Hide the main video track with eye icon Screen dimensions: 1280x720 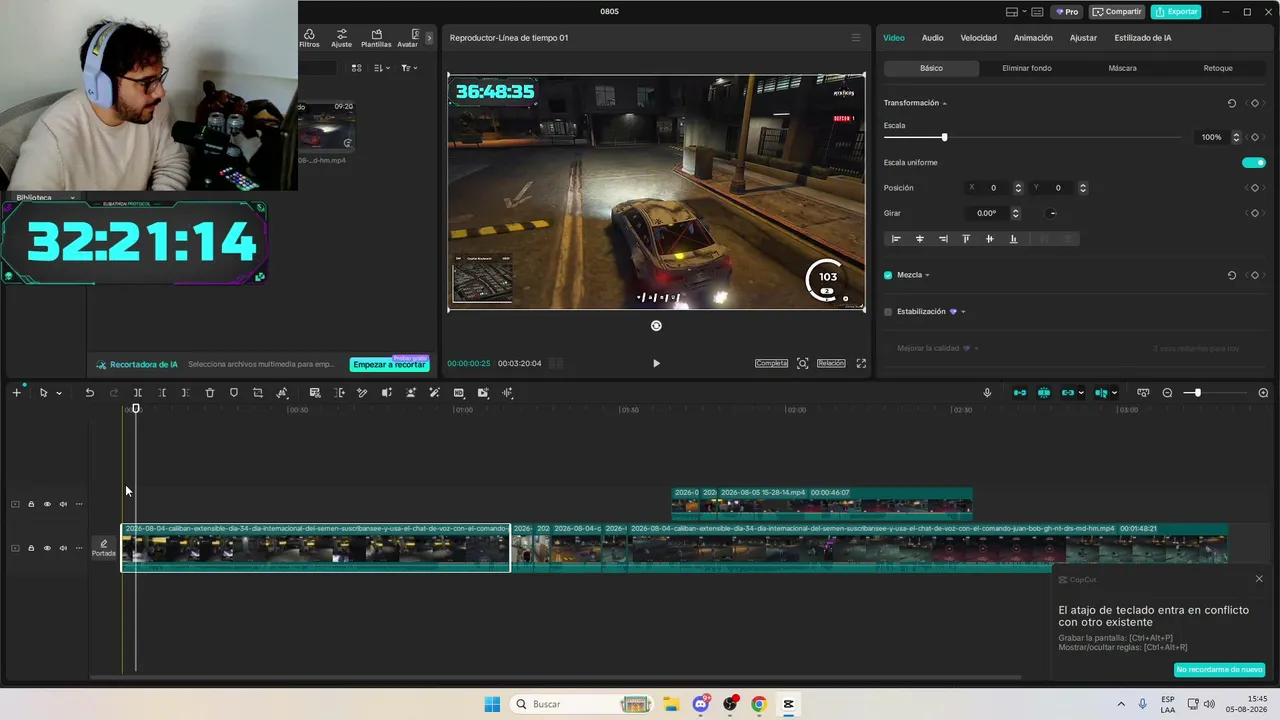click(x=47, y=548)
